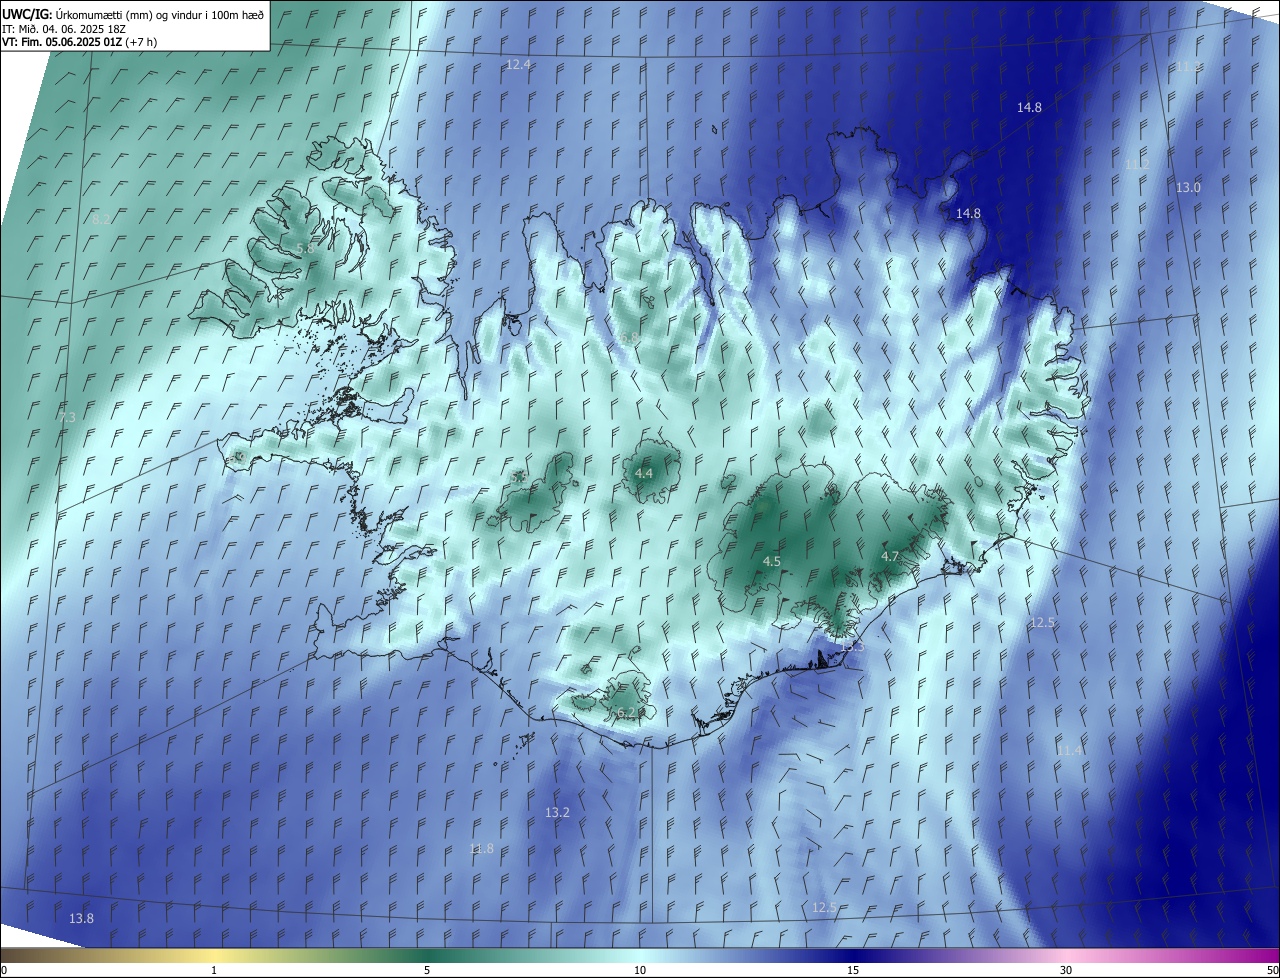The image size is (1280, 978).
Task: Pick the yellow color near 1
Action: coord(214,955)
